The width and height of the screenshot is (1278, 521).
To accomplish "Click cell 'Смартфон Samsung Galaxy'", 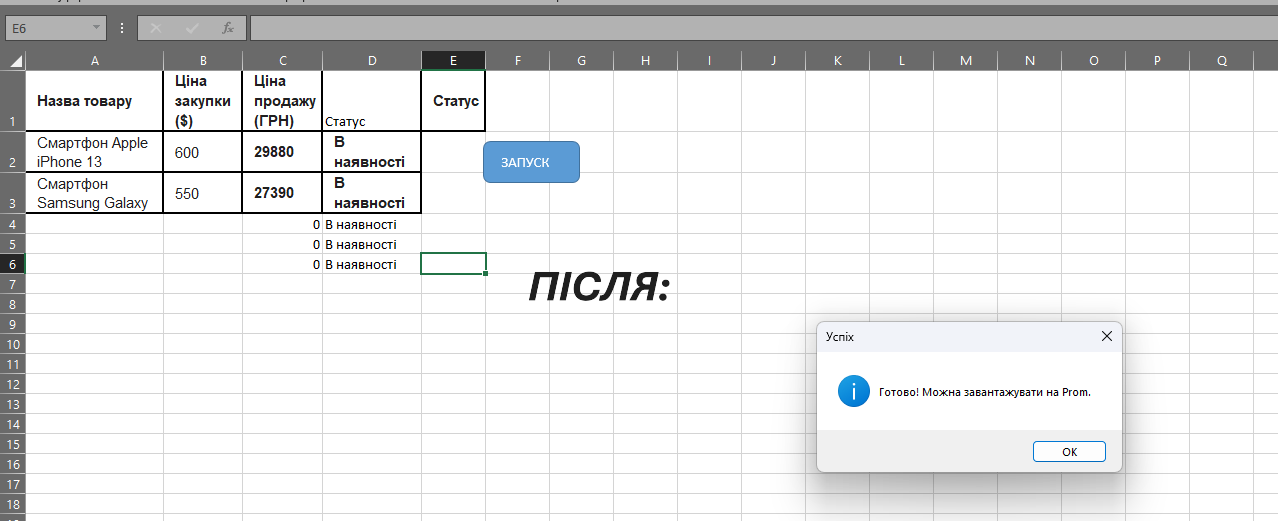I will [95, 193].
